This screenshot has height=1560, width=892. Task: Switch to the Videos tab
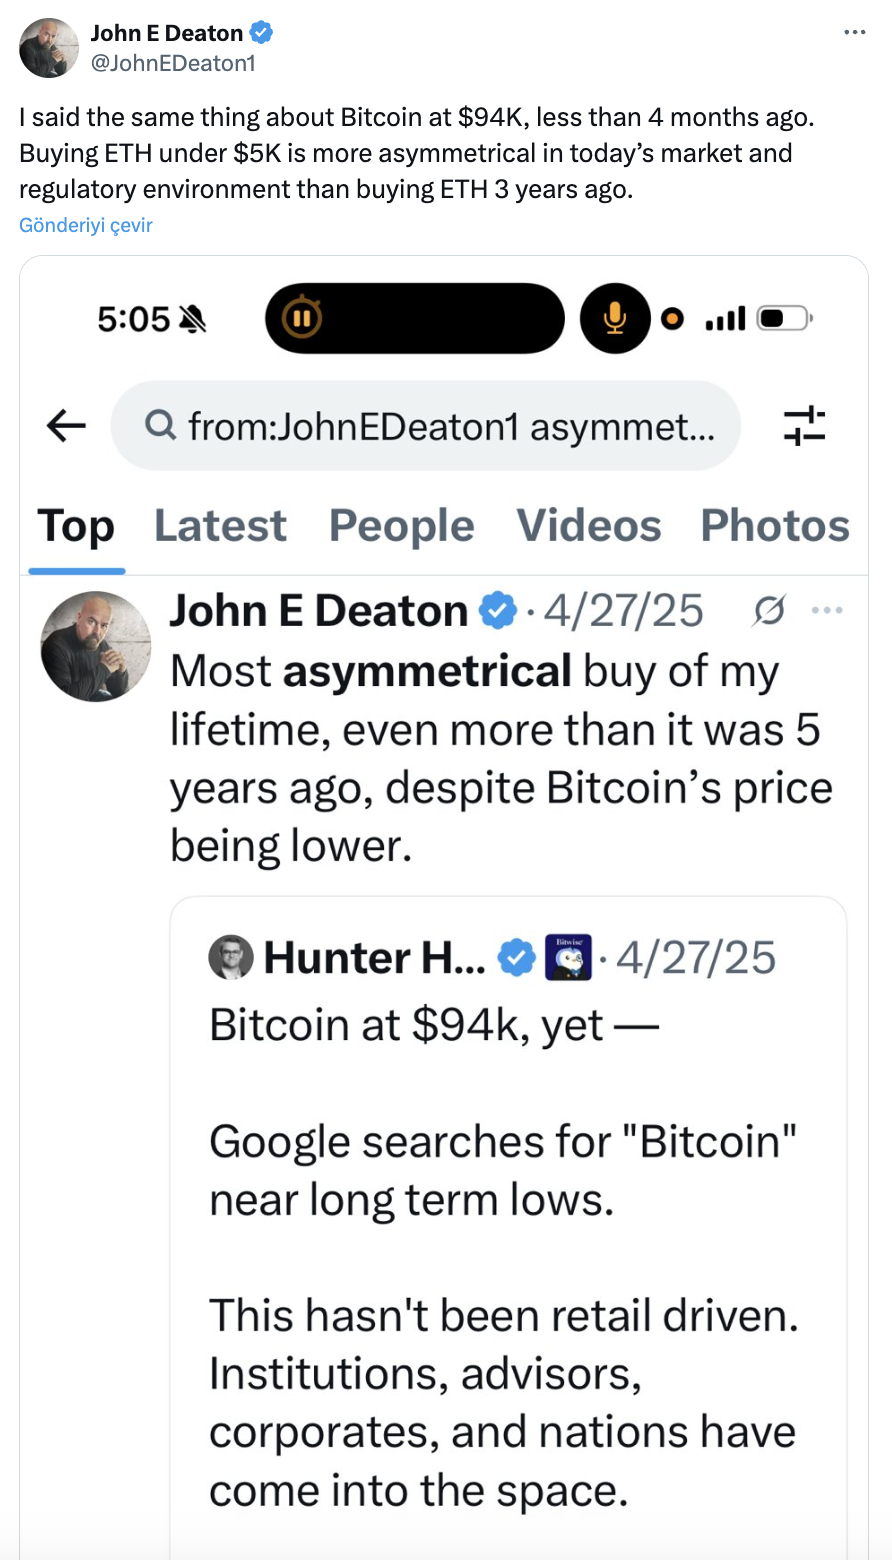(588, 526)
